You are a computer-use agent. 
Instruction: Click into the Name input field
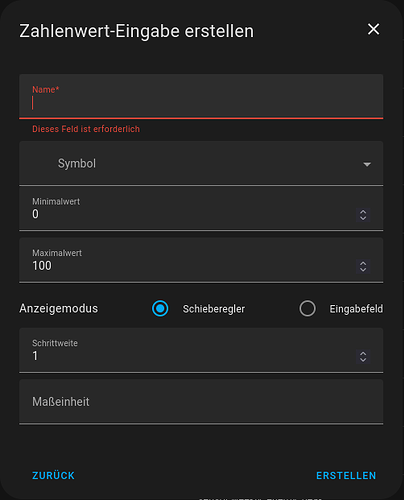[201, 96]
